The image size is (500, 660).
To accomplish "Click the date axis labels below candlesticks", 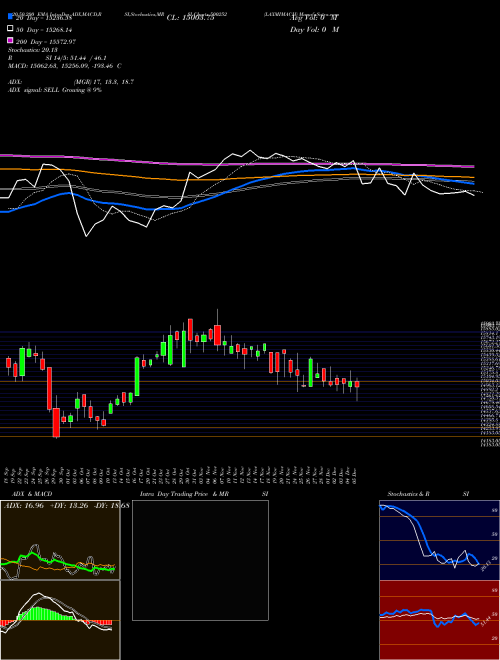I will click(182, 475).
